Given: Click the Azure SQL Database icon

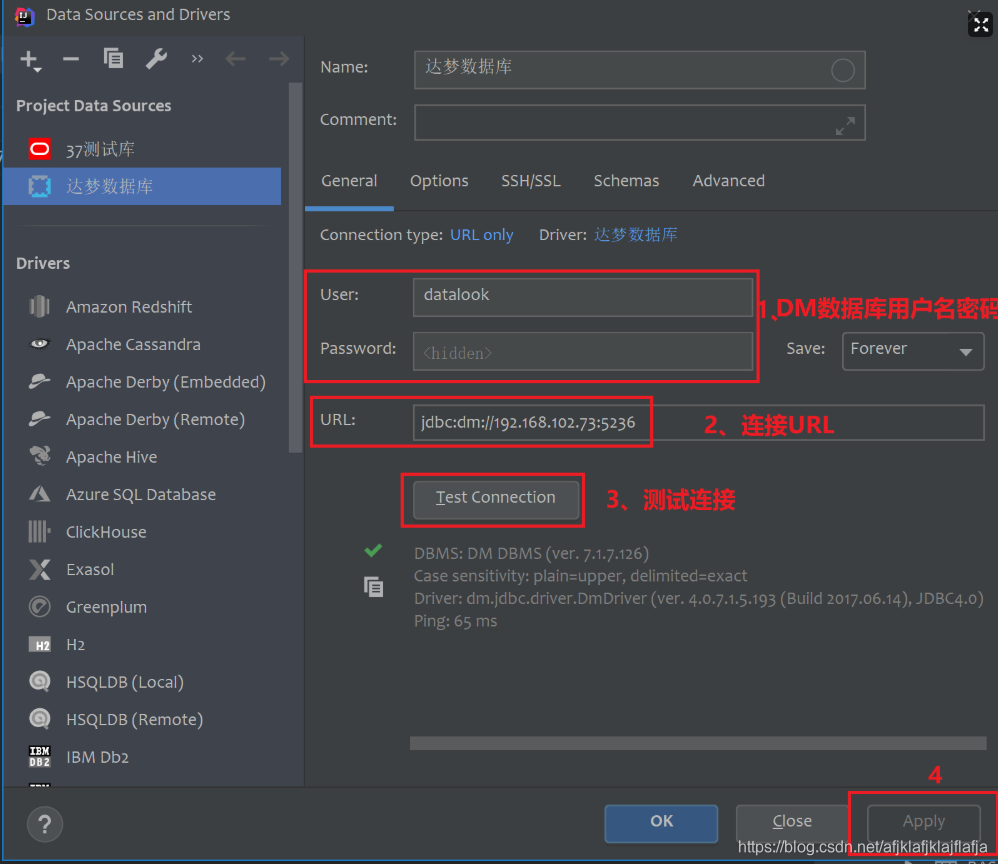Looking at the screenshot, I should pos(39,494).
